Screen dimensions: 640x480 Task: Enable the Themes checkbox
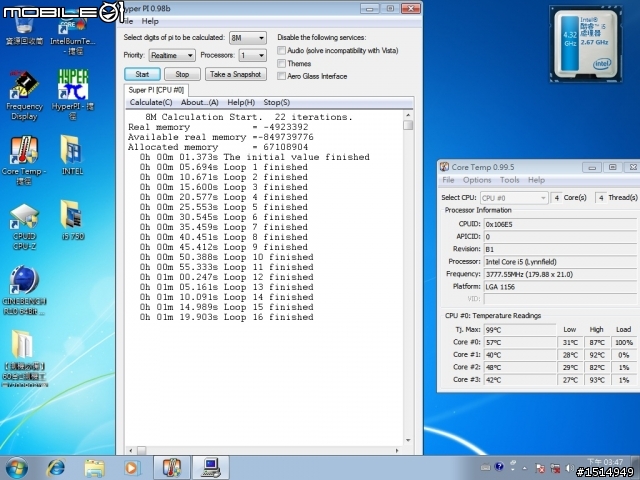click(x=281, y=63)
